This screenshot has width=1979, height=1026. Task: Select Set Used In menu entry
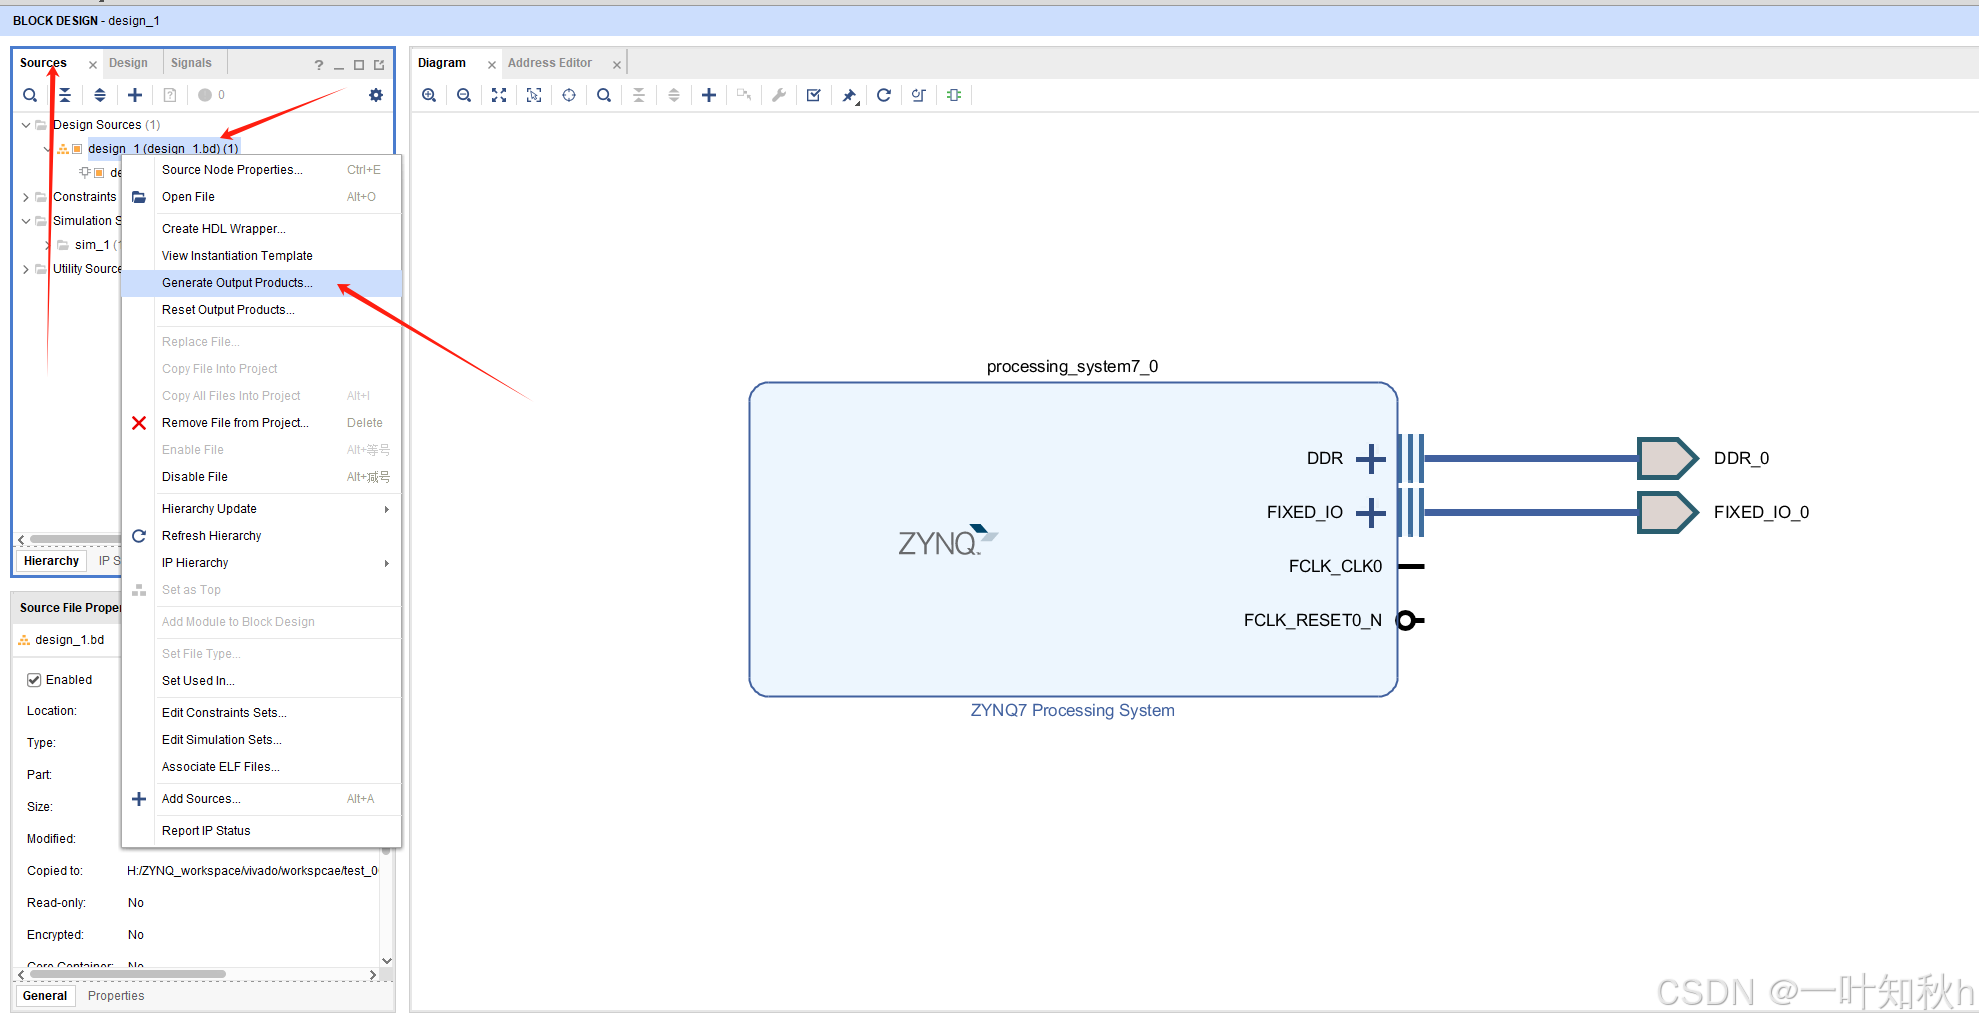pos(261,681)
